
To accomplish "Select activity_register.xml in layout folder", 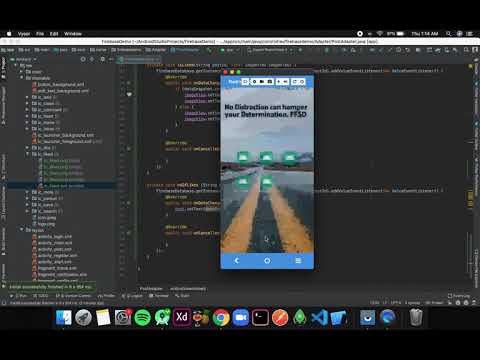I will 55,256.
